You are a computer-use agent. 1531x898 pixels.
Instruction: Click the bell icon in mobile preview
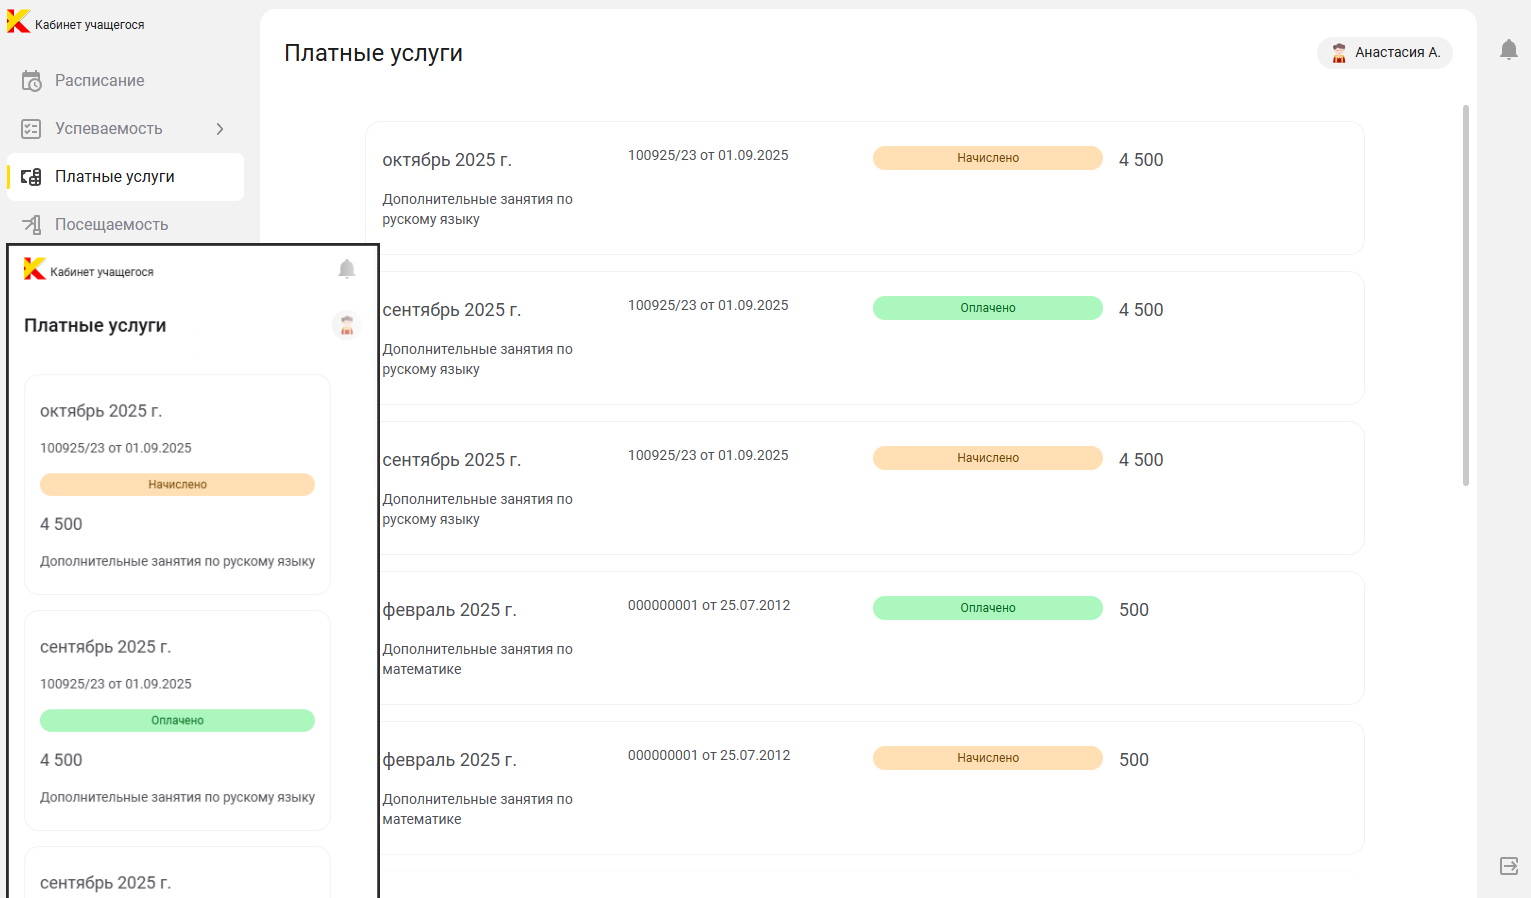[x=346, y=269]
